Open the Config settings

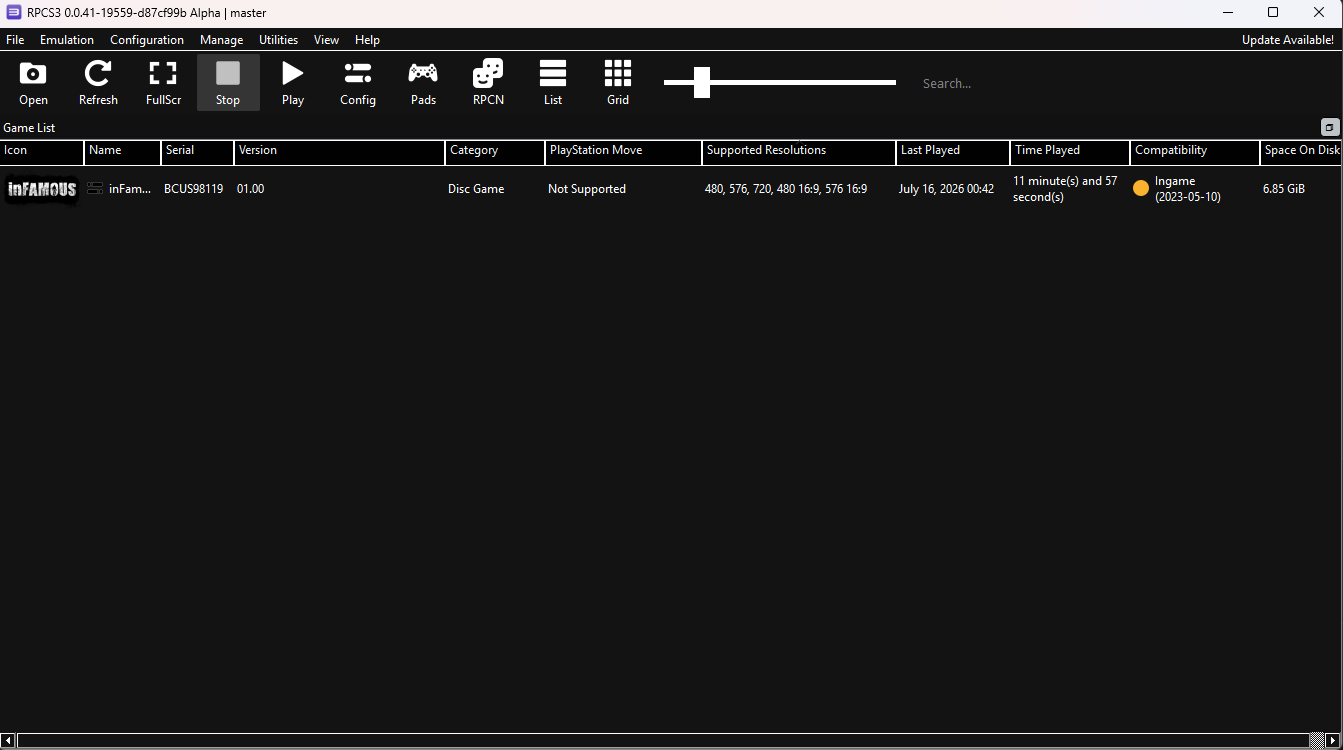(358, 82)
